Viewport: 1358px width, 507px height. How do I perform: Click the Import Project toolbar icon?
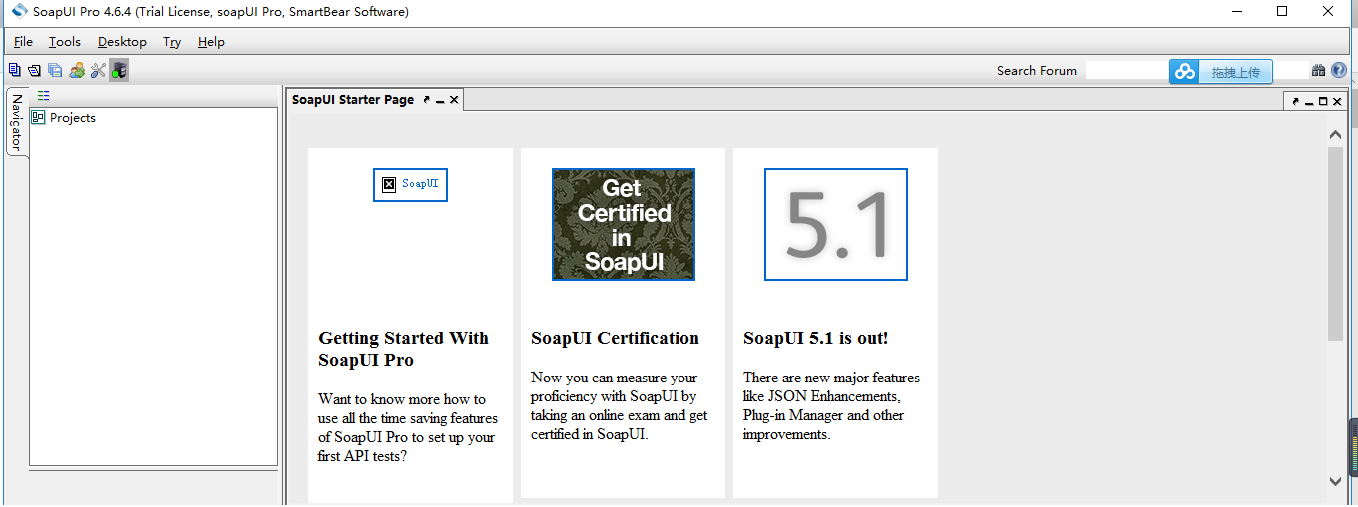(x=34, y=70)
